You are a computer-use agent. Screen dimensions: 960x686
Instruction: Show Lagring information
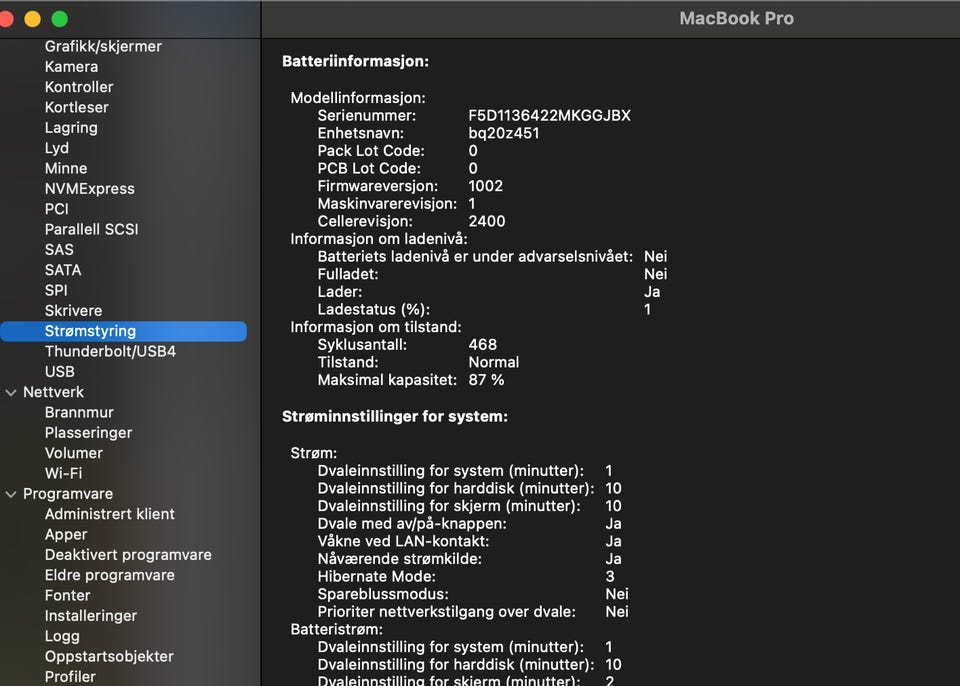point(71,127)
